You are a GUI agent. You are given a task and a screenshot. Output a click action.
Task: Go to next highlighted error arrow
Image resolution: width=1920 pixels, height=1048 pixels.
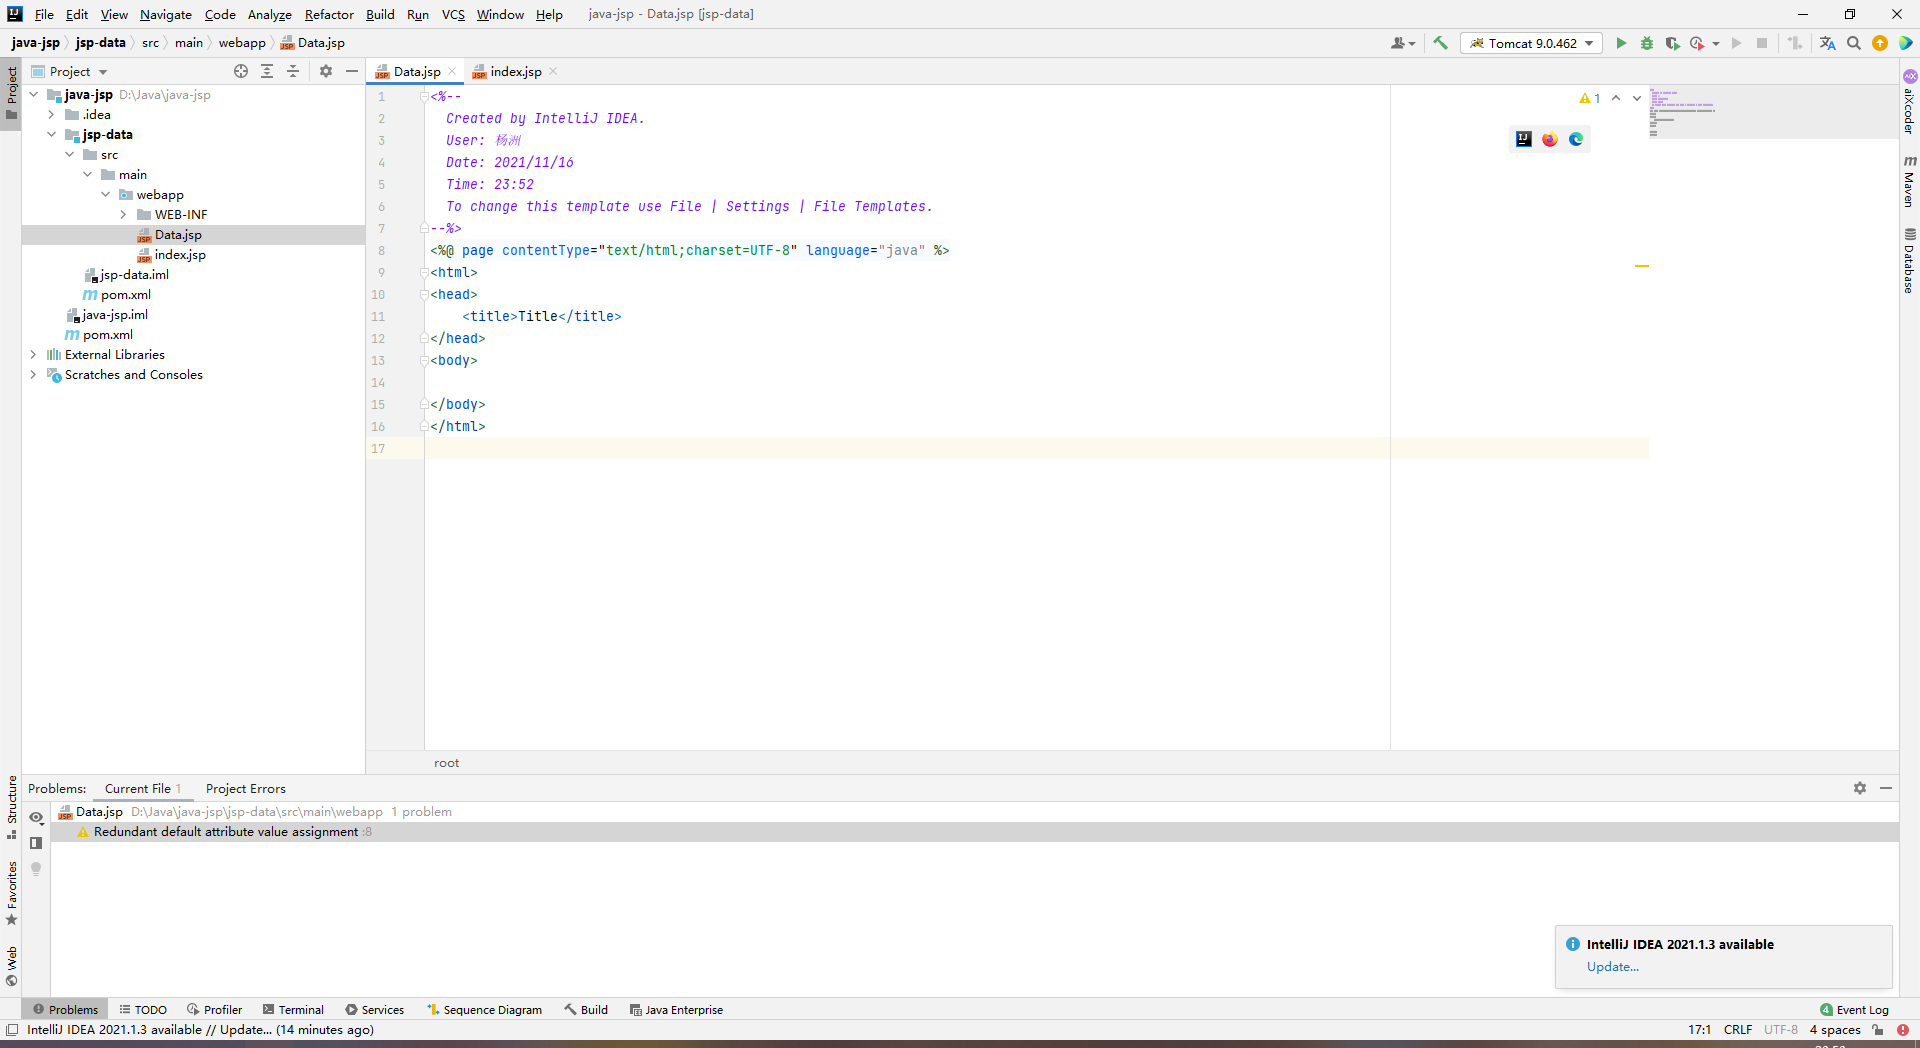[1637, 98]
